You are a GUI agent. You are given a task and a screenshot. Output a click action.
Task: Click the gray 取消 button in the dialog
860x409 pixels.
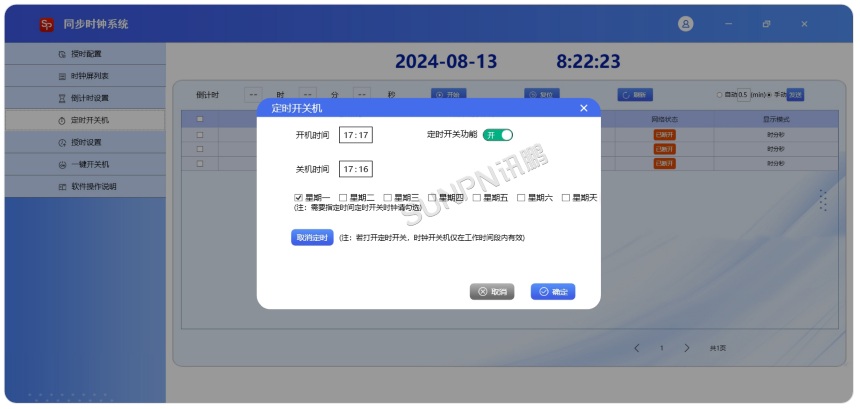click(x=492, y=292)
